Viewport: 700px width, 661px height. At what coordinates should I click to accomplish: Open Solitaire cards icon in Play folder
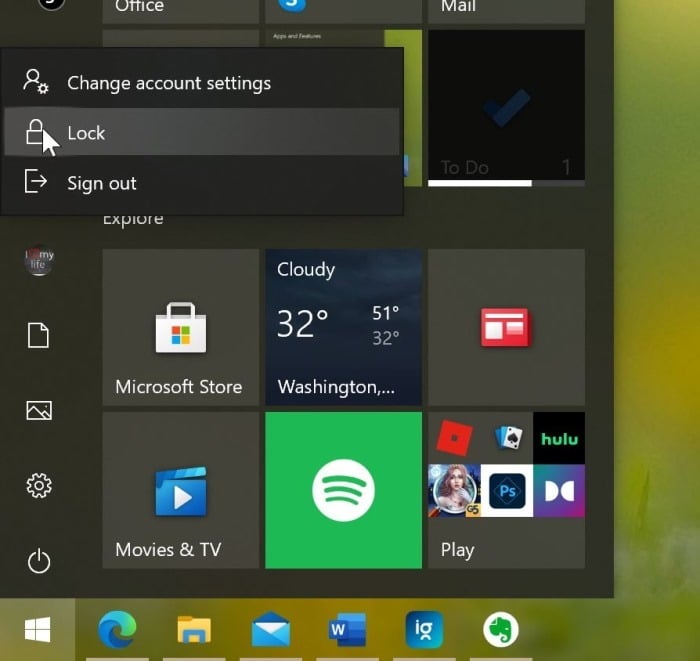[x=508, y=438]
